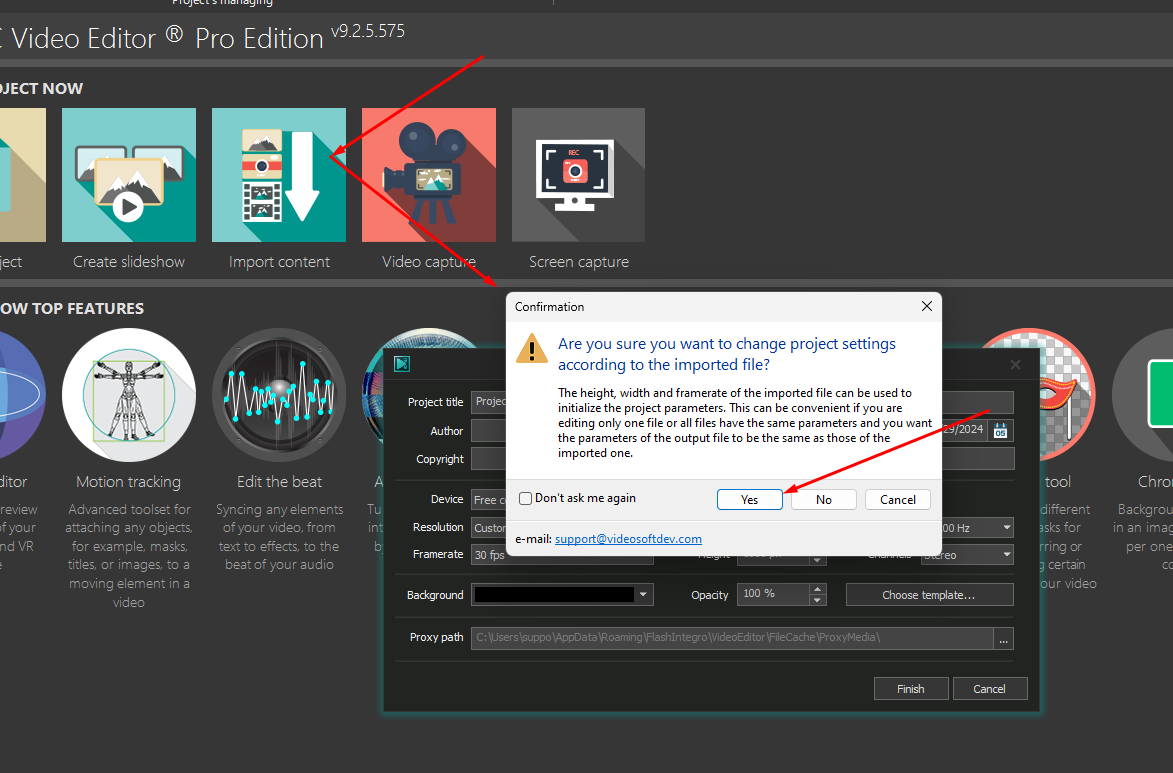
Task: Click the "Advanced toolset for attaching" description
Action: click(129, 555)
